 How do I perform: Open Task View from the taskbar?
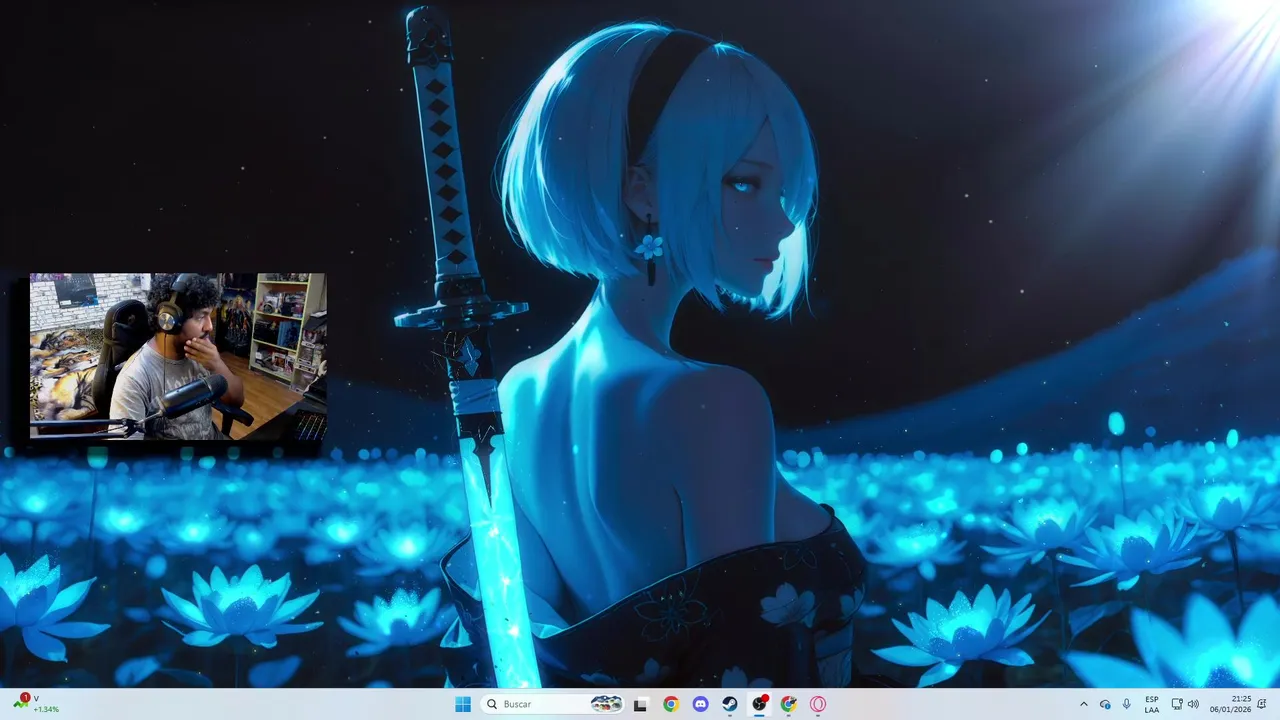[641, 704]
